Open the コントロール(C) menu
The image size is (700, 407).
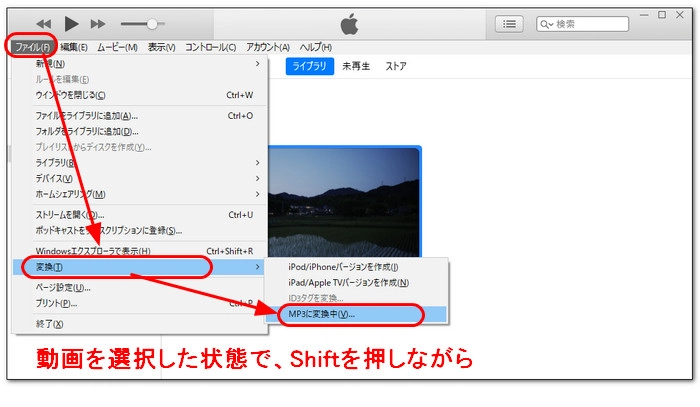[x=210, y=47]
